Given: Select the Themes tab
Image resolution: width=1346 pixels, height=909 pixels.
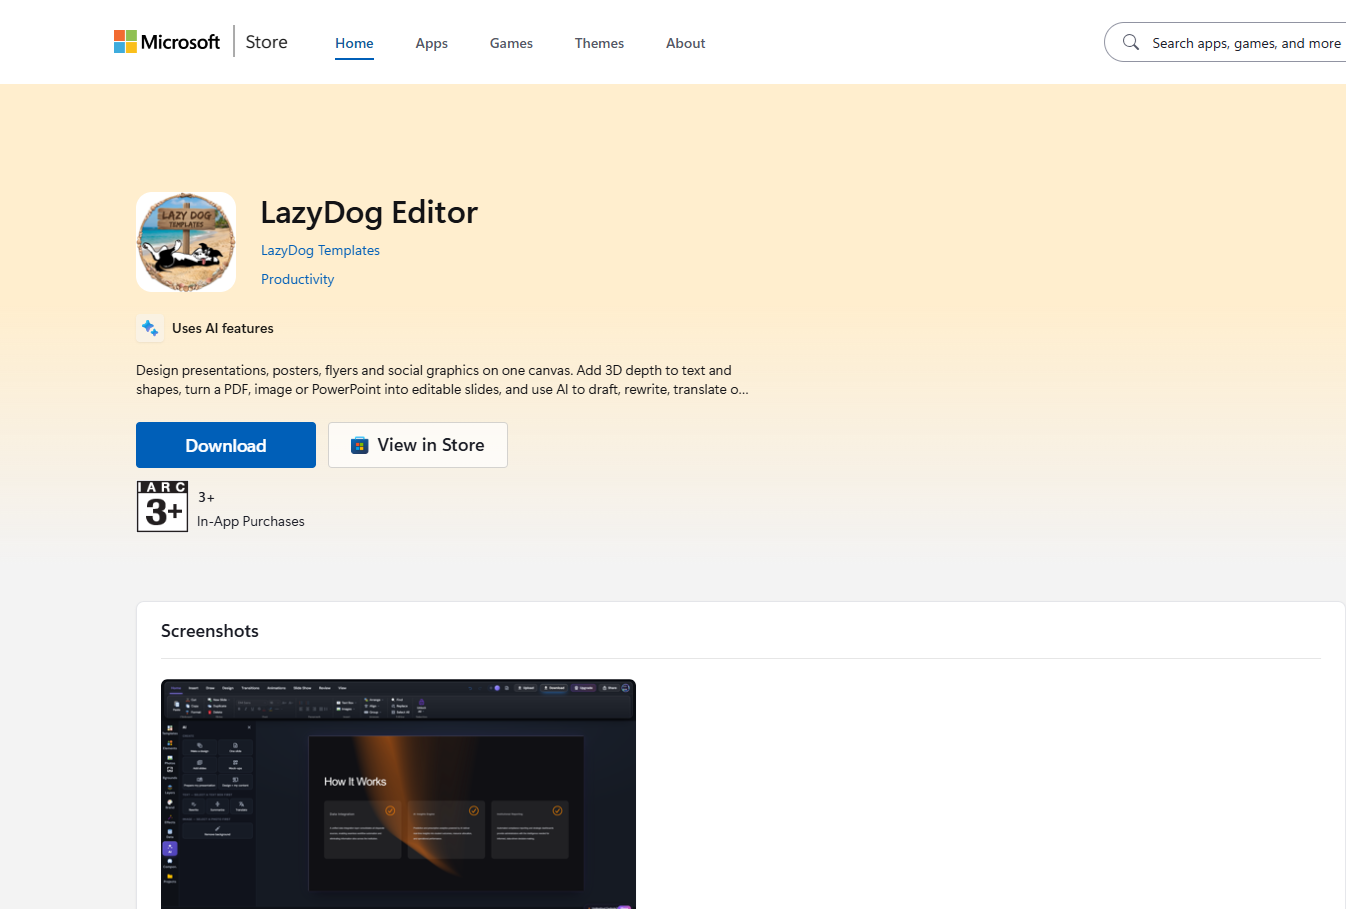Looking at the screenshot, I should 599,43.
